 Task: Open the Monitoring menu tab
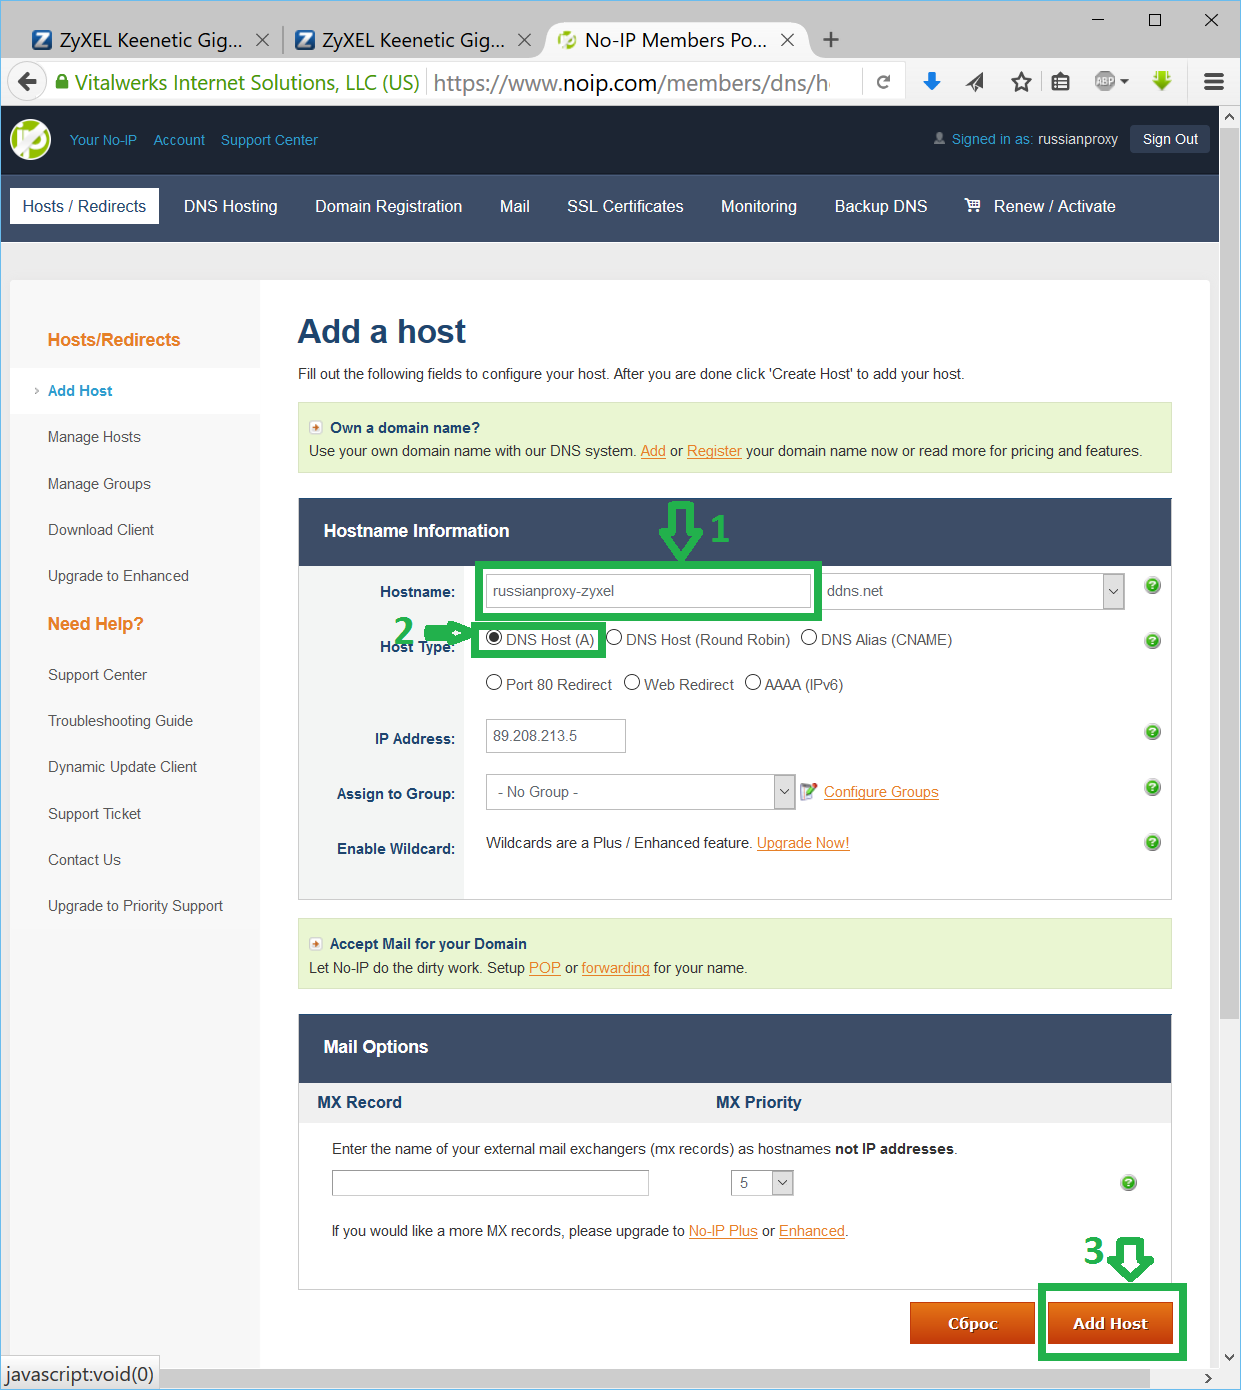point(759,206)
